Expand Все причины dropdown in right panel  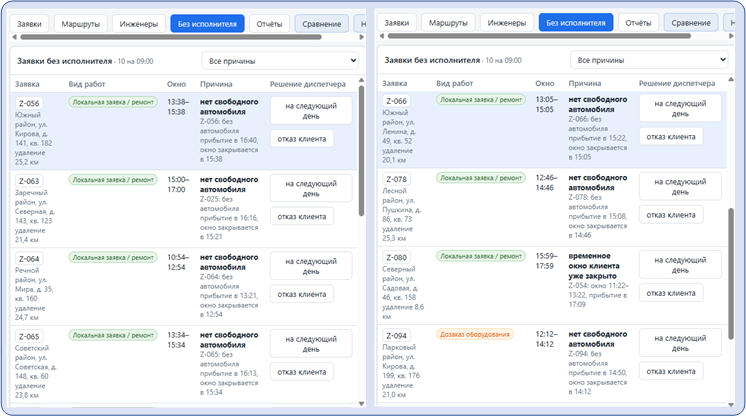(649, 60)
